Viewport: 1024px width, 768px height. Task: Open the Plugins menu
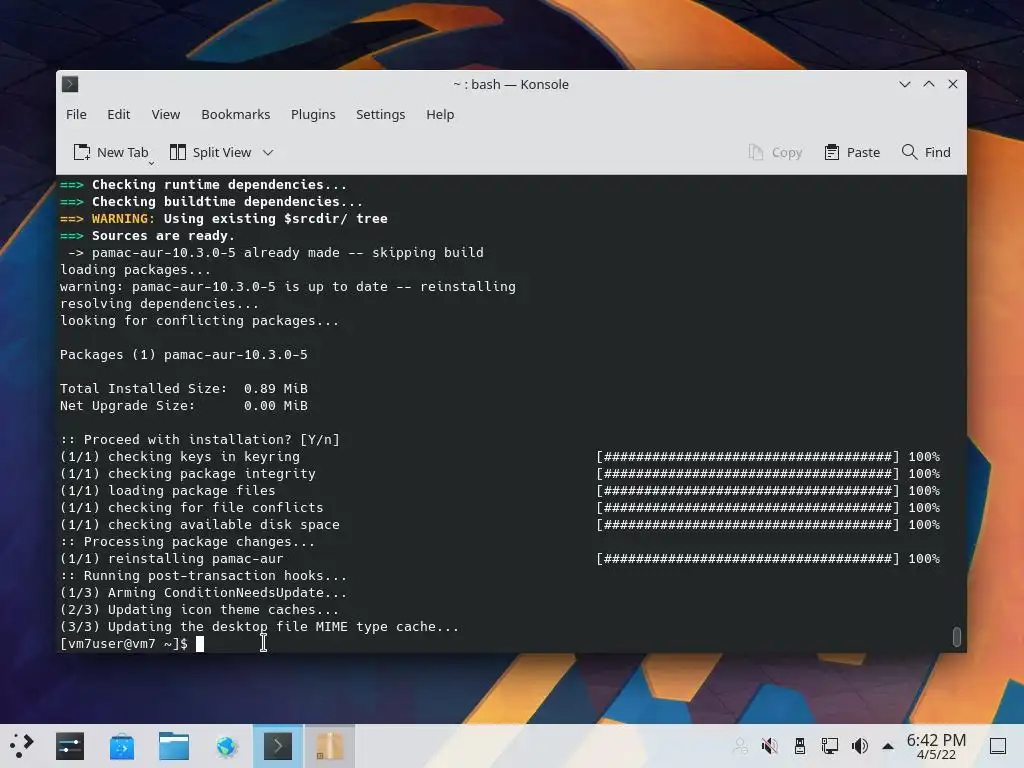point(313,114)
